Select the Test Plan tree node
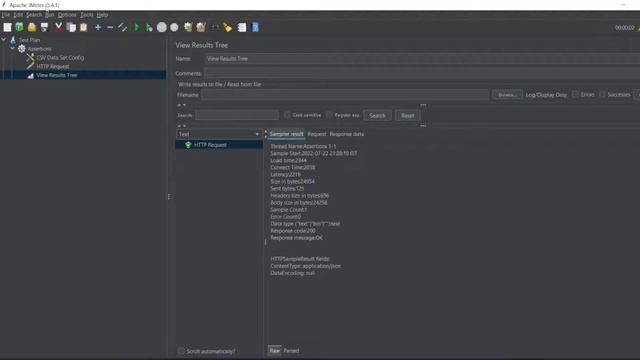640x360 pixels. pos(29,40)
